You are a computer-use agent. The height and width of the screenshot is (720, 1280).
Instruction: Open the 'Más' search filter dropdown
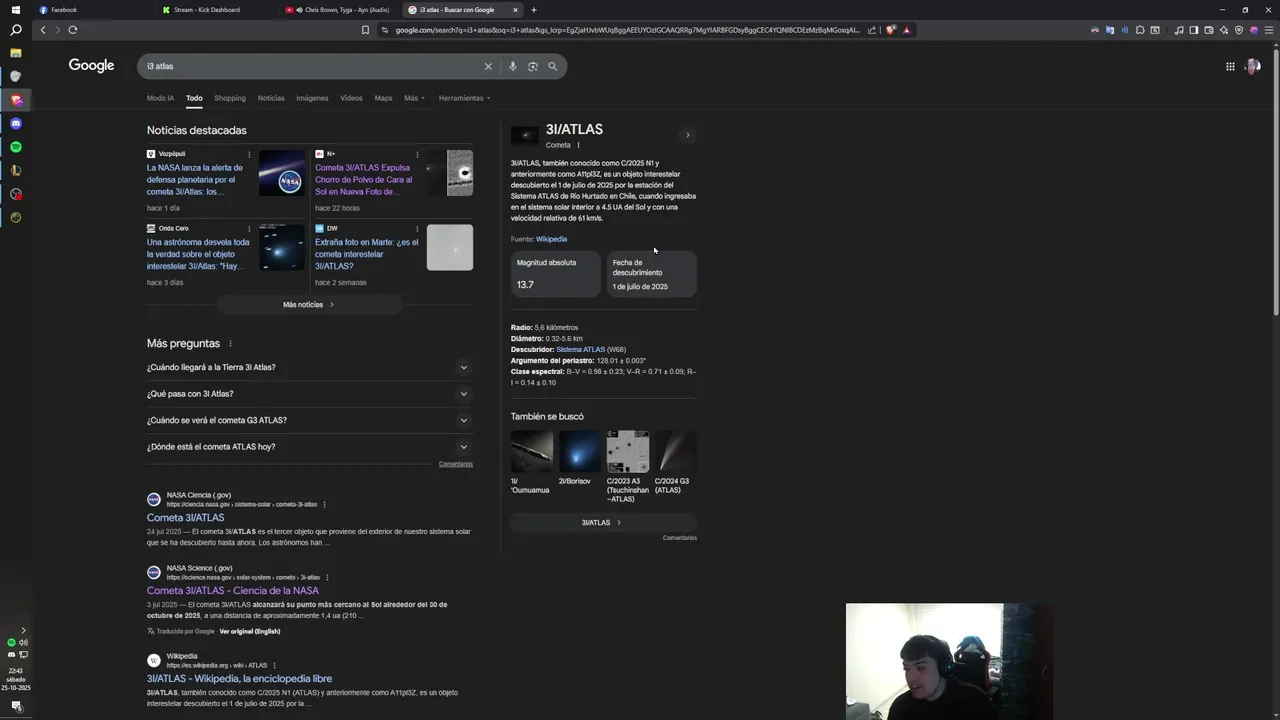click(414, 98)
